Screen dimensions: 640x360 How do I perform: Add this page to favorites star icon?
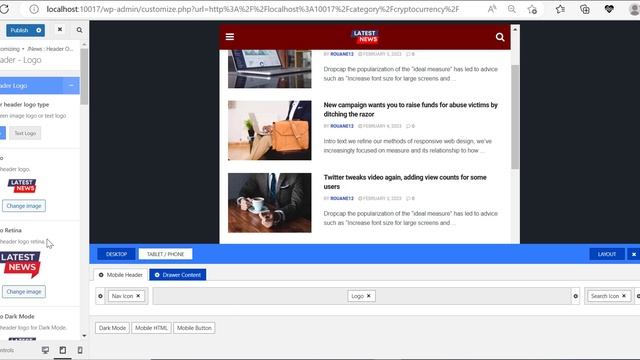point(532,9)
